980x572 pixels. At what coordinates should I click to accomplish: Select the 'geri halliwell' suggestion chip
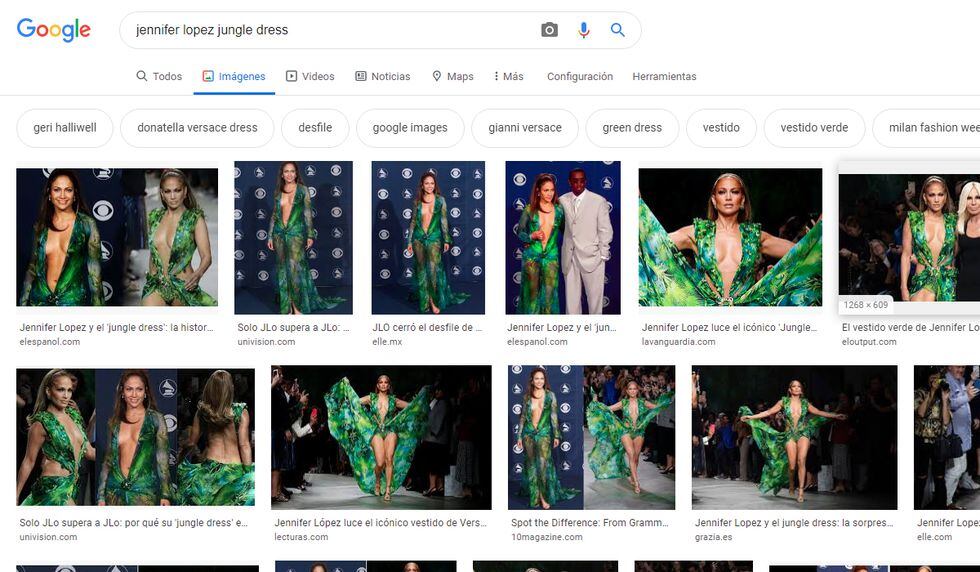coord(65,128)
